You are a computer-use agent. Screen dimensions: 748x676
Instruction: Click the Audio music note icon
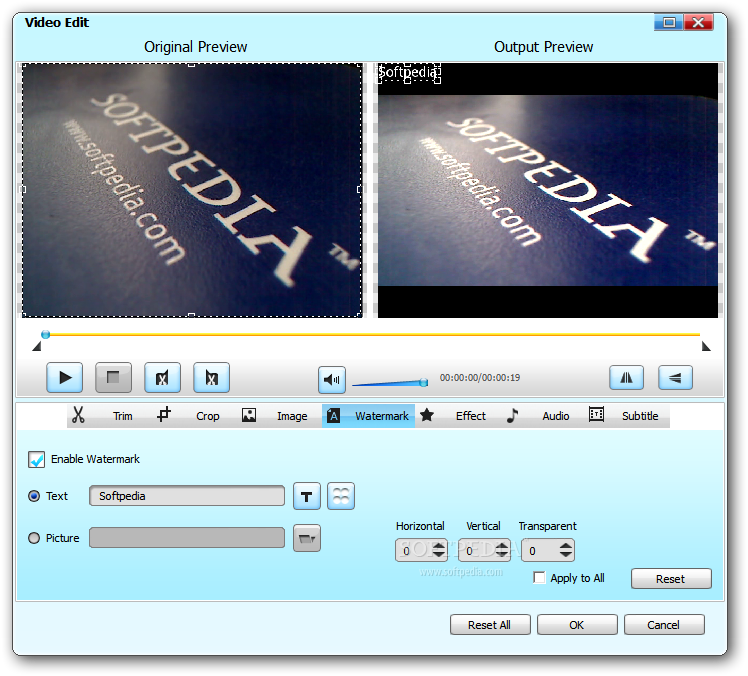[x=512, y=415]
